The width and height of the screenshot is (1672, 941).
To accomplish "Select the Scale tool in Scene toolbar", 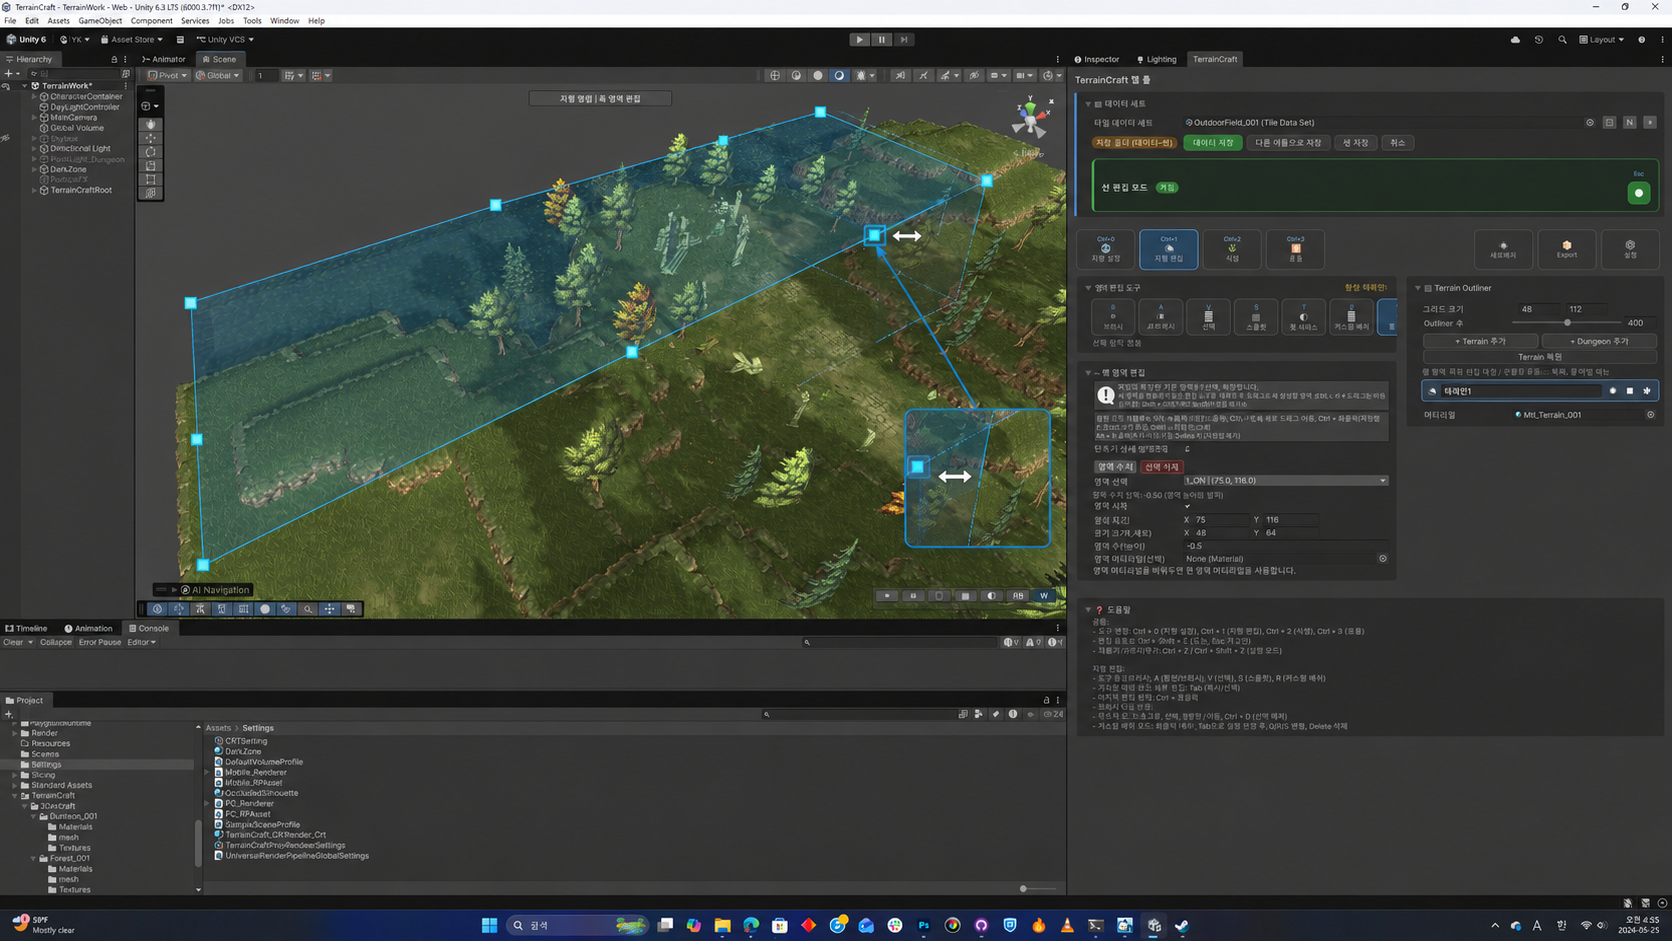I will (x=151, y=166).
